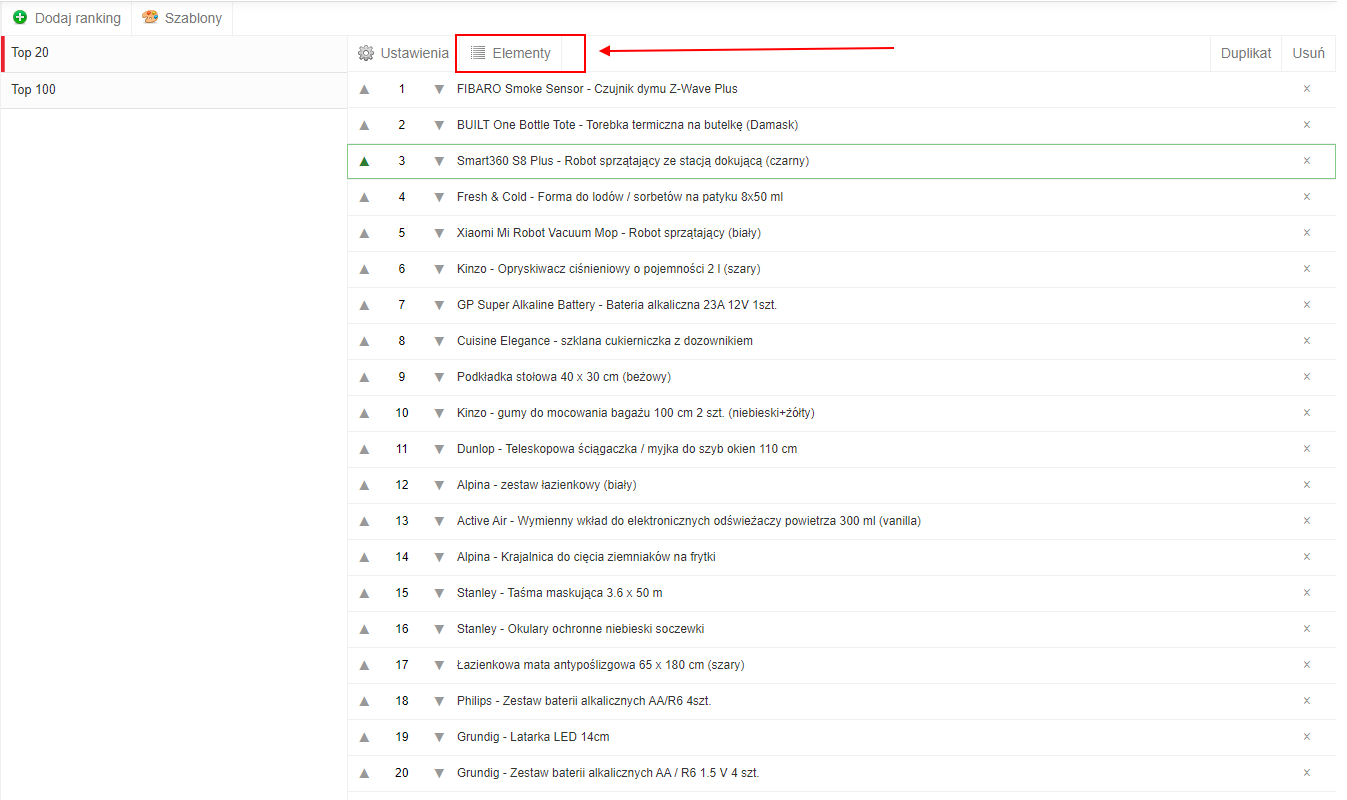Image resolution: width=1347 pixels, height=800 pixels.
Task: Click text 'Alpina - Krajalnica do cięcia ziemniaków na frytki'
Action: [586, 557]
